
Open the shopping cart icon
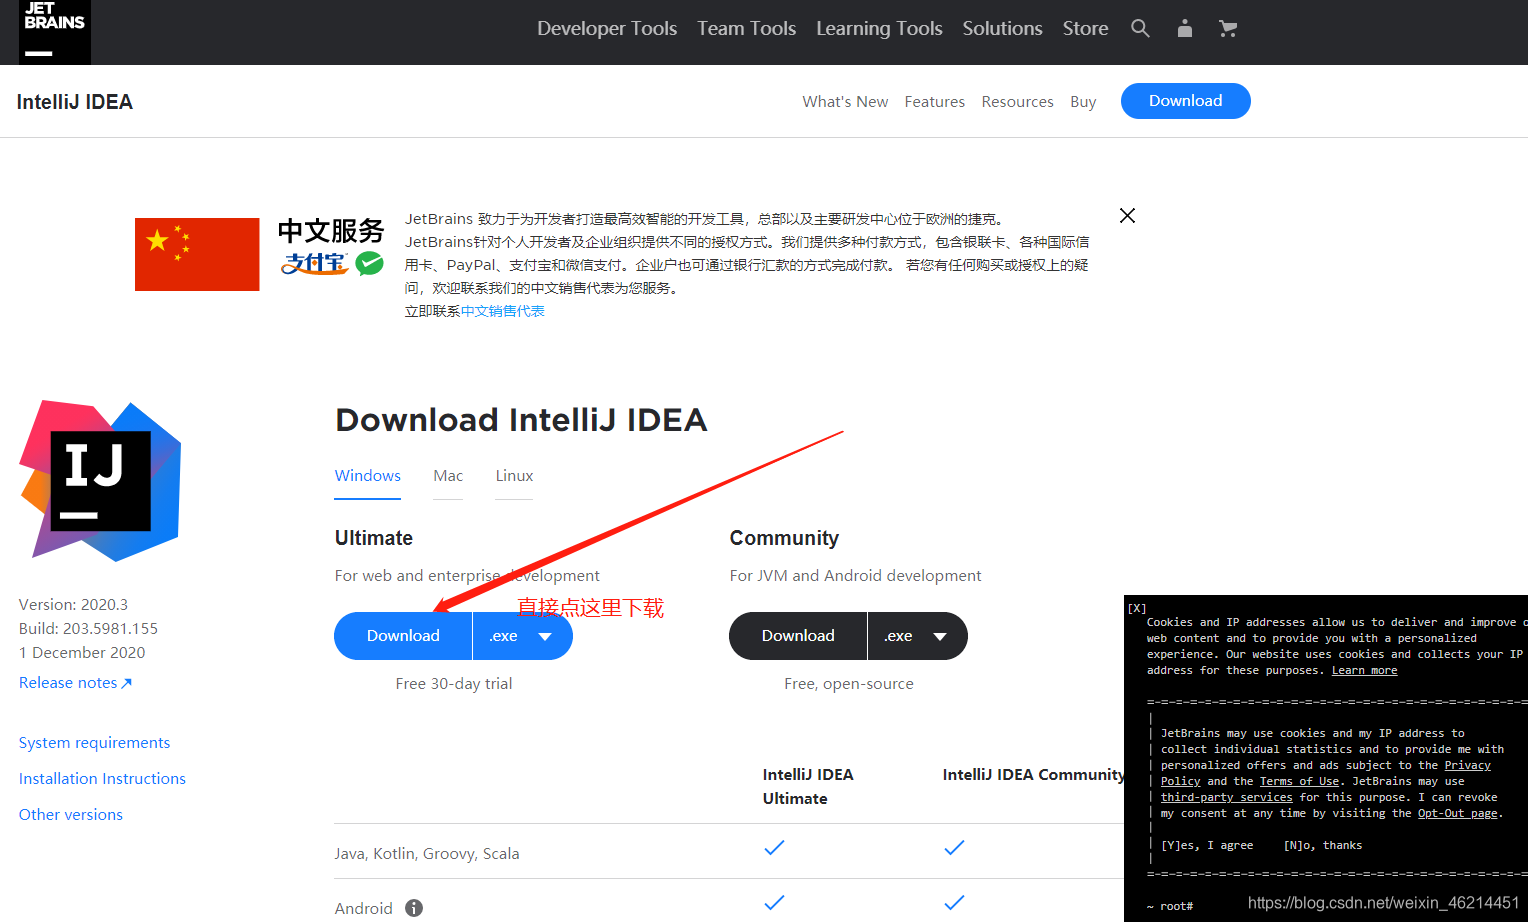(1228, 29)
